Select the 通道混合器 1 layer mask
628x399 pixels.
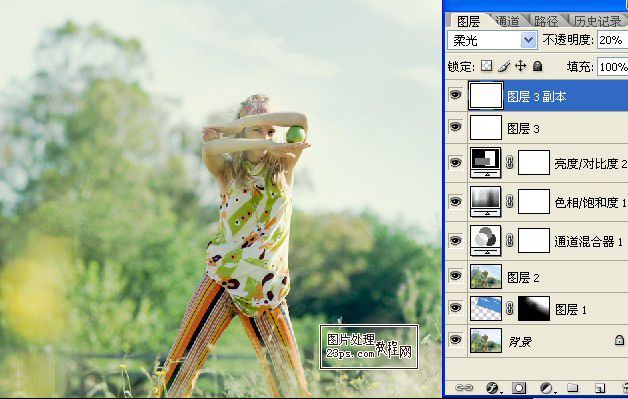(x=534, y=240)
